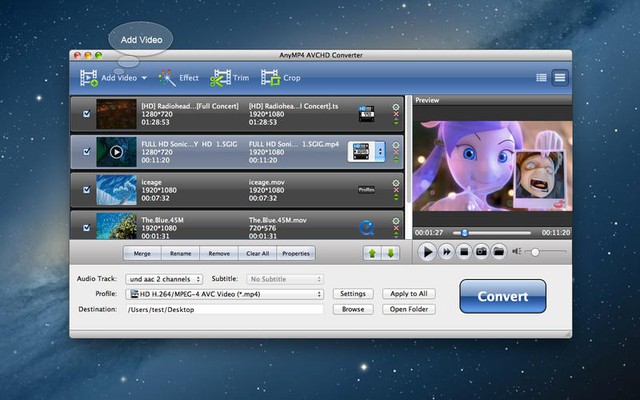Open the Crop tool
Viewport: 640px width, 400px height.
(x=280, y=77)
